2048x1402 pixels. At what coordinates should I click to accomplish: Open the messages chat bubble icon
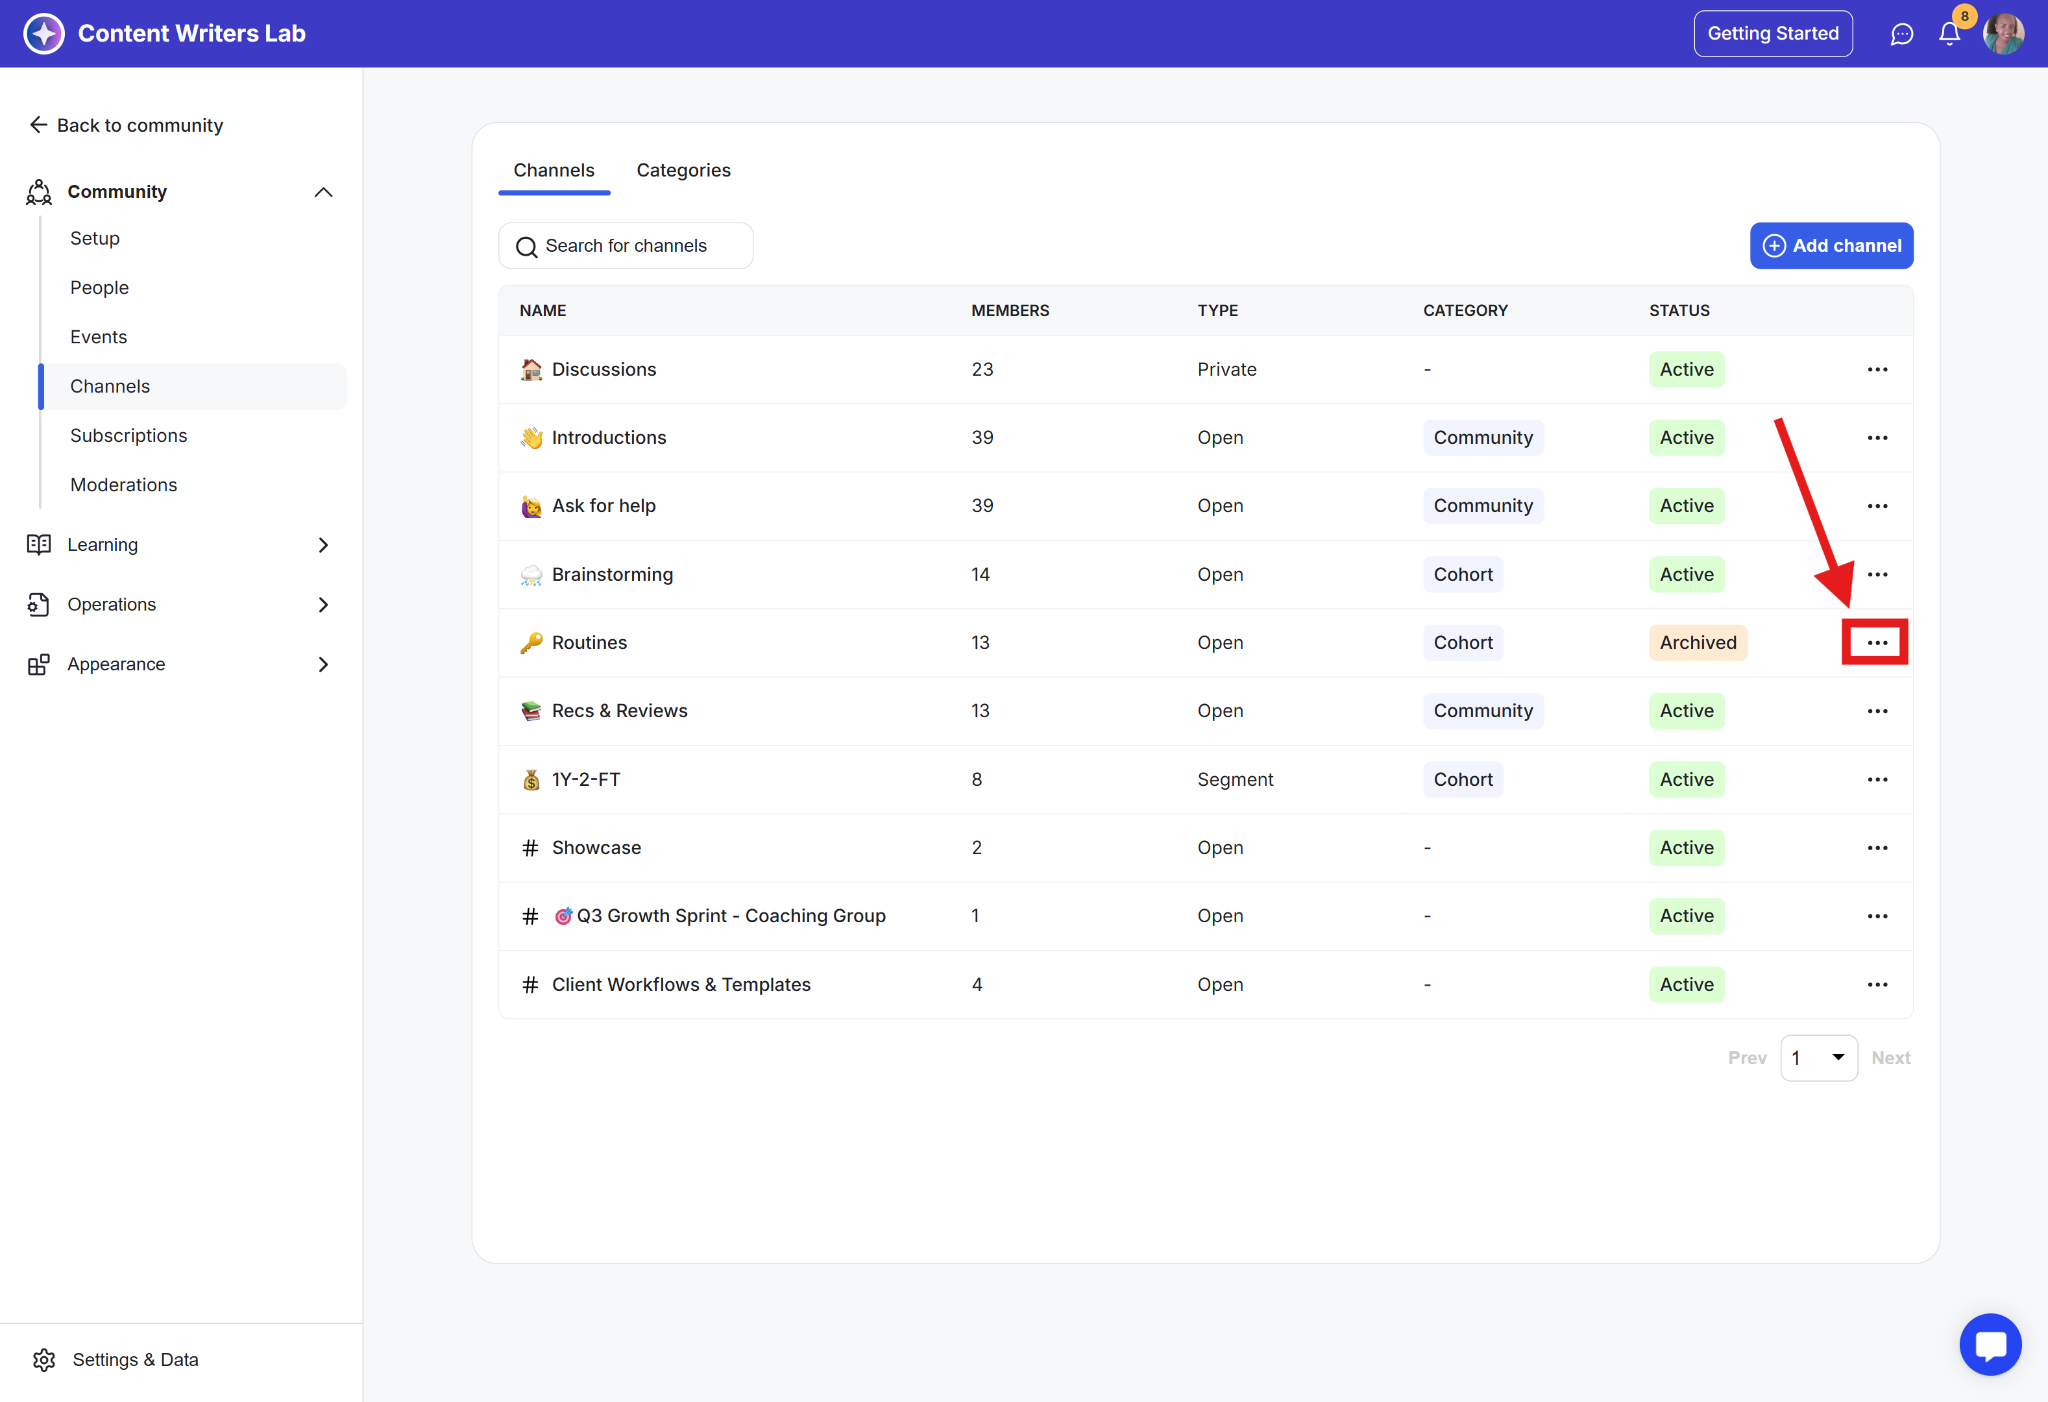(x=1901, y=34)
